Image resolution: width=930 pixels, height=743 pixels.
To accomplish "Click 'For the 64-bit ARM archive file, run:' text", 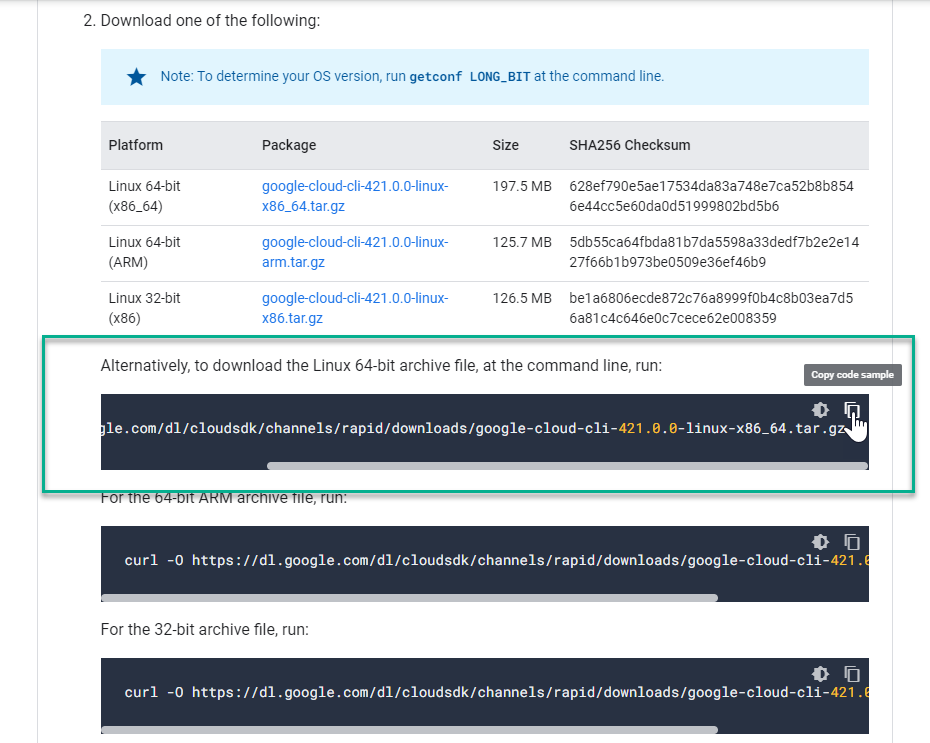I will pos(224,498).
